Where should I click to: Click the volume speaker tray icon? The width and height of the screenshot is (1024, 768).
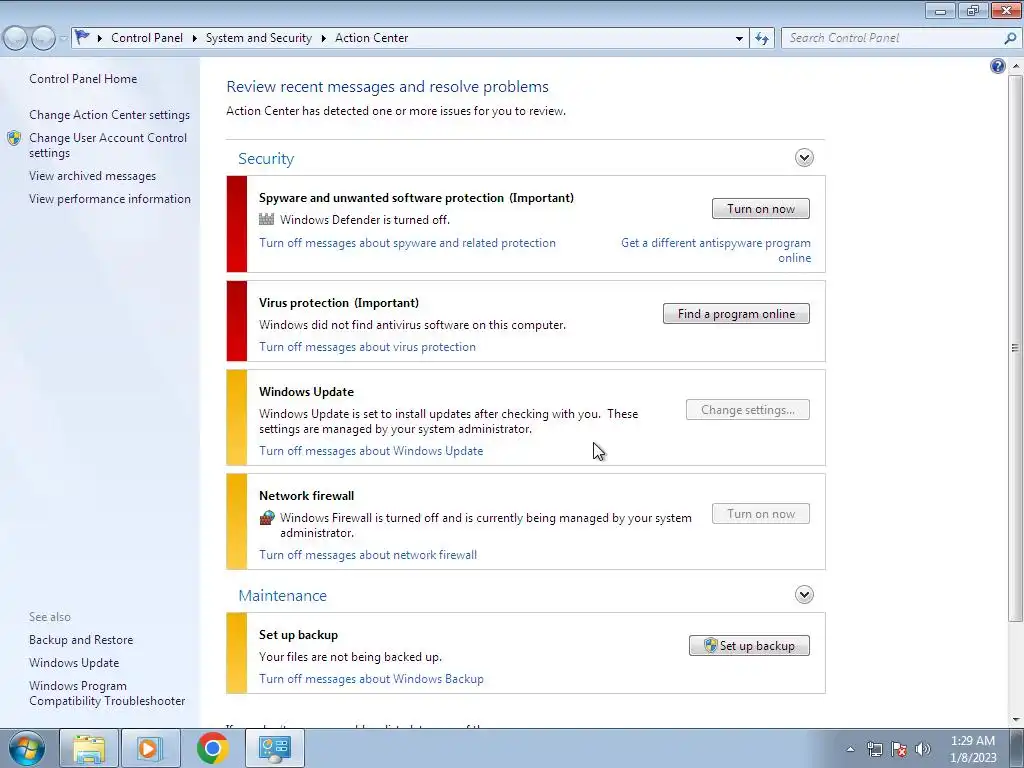(923, 749)
